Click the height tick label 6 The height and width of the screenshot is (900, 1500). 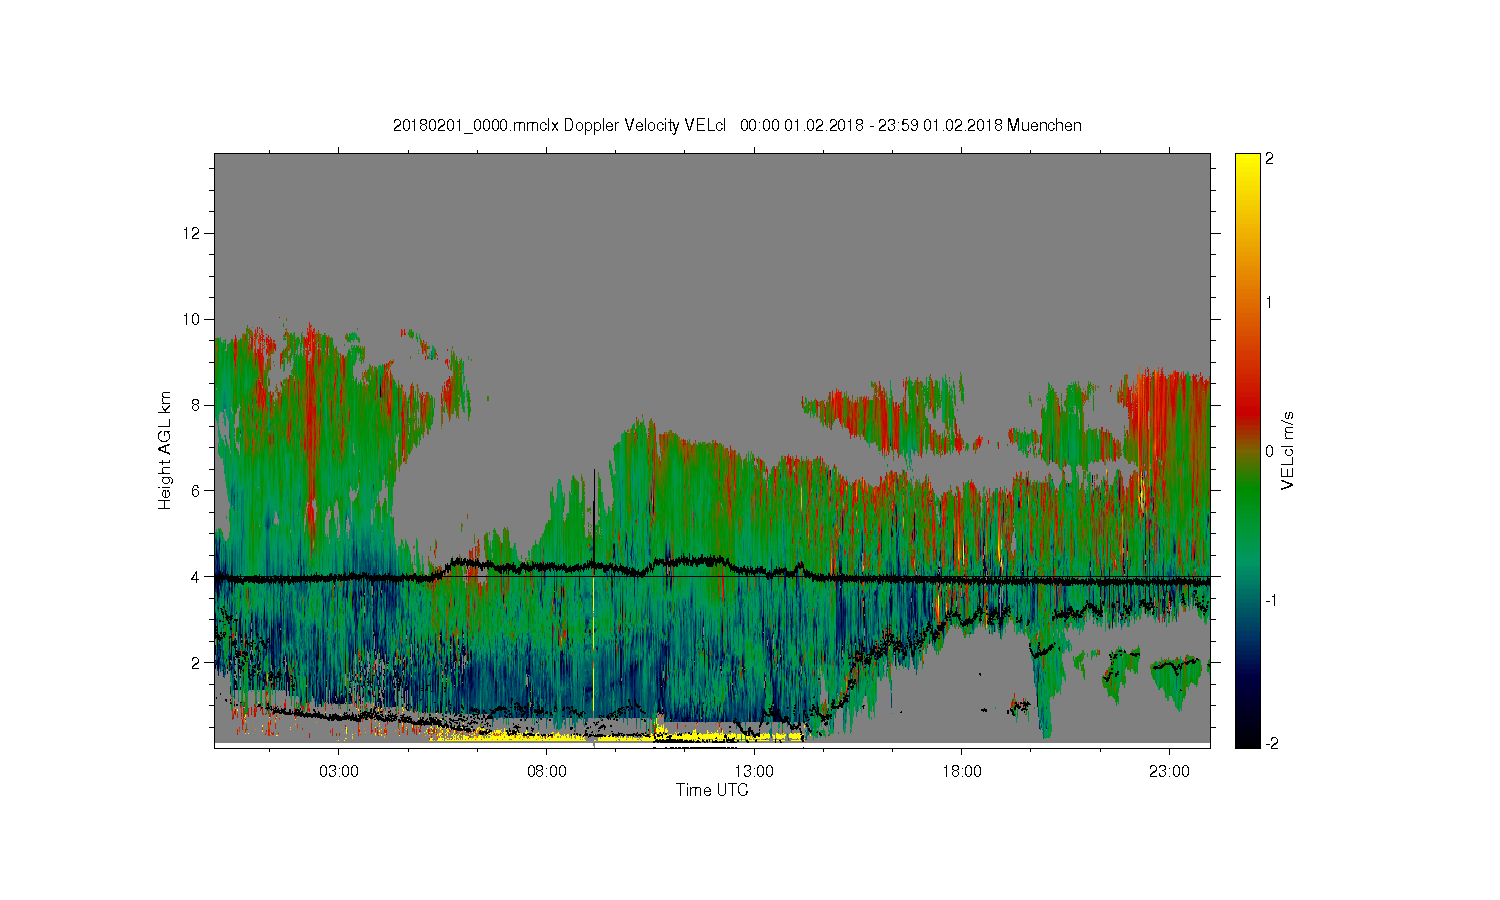pos(197,490)
